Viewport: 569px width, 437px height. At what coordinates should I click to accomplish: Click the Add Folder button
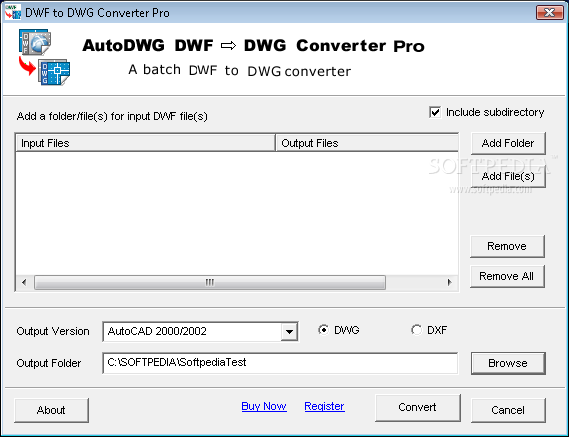[x=508, y=143]
